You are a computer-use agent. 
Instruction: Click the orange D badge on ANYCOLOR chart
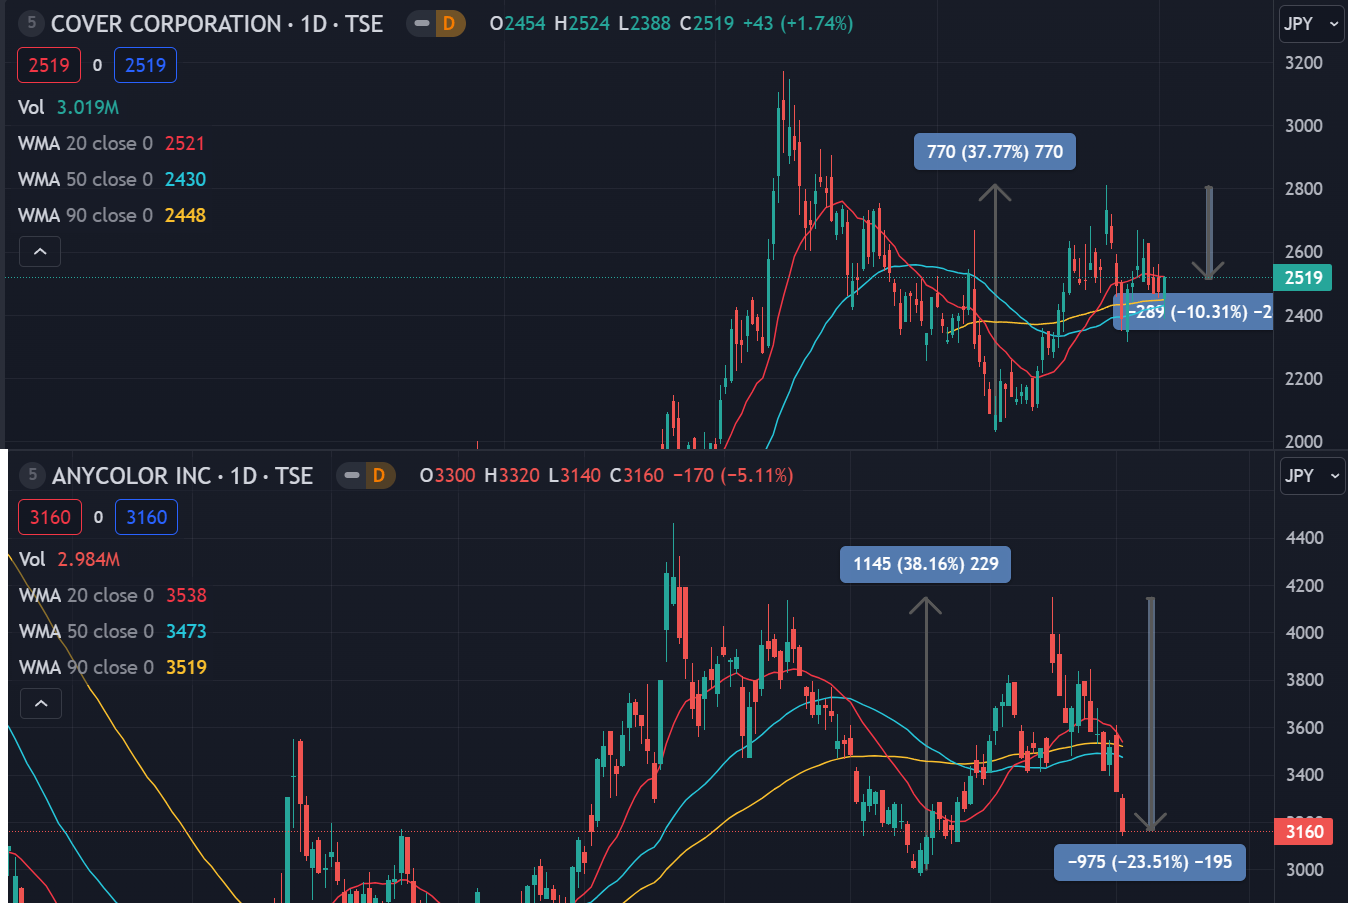point(379,475)
